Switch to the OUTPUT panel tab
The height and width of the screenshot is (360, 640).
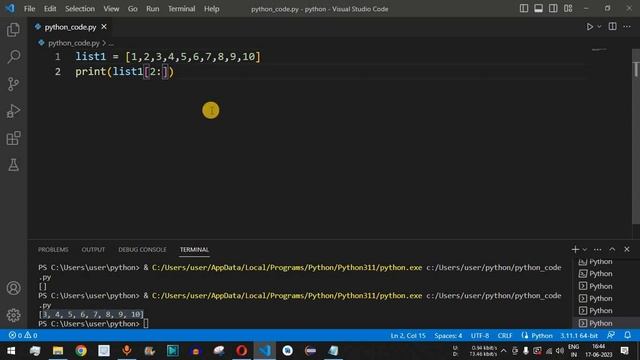93,249
